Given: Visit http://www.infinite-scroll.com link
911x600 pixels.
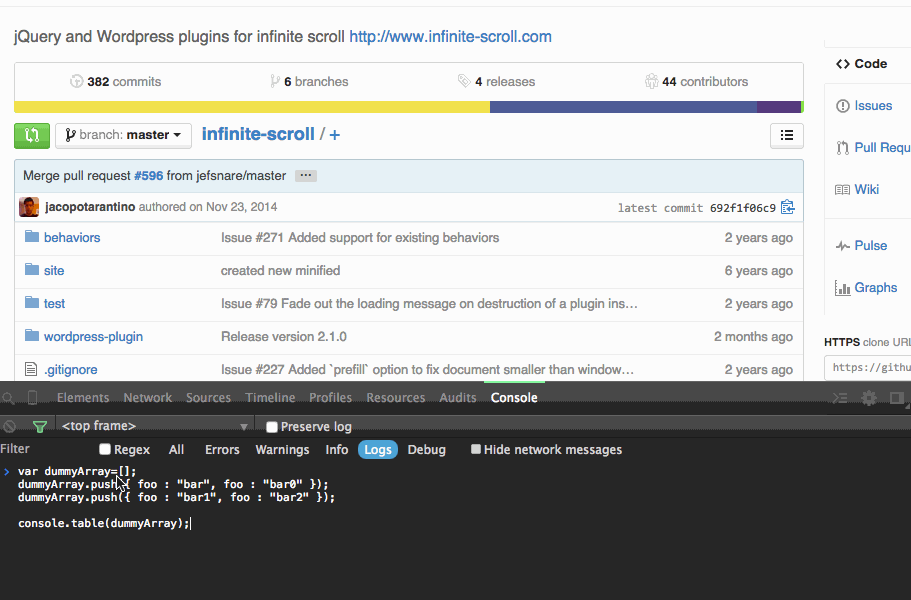Looking at the screenshot, I should coord(450,37).
